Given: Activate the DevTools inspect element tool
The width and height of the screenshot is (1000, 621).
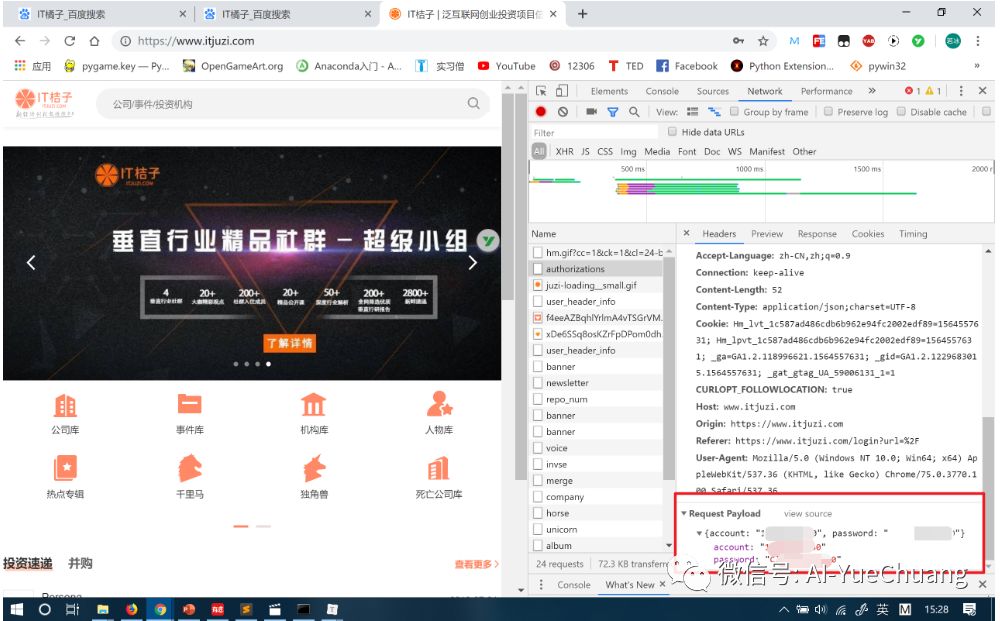Looking at the screenshot, I should (x=541, y=91).
